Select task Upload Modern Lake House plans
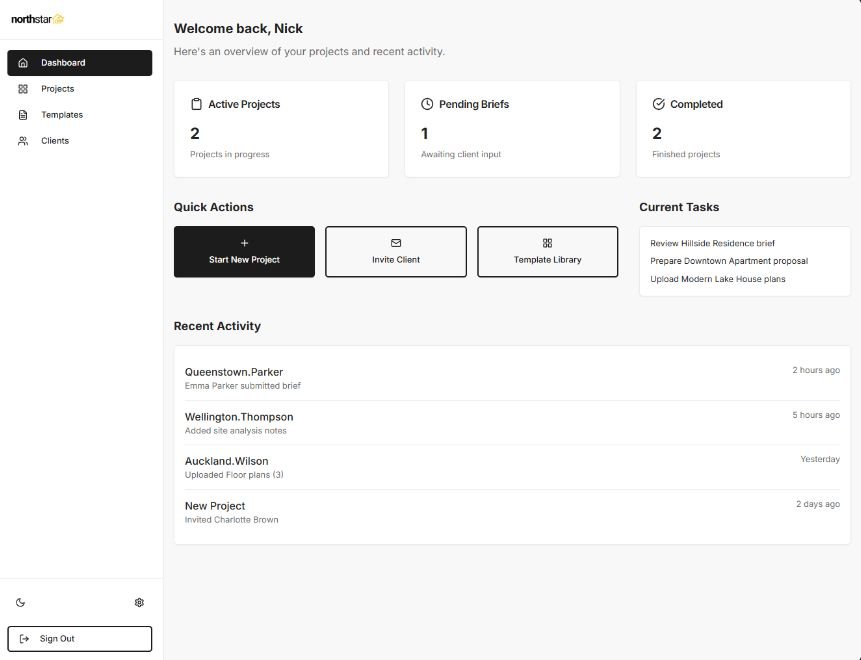861x660 pixels. (x=718, y=279)
